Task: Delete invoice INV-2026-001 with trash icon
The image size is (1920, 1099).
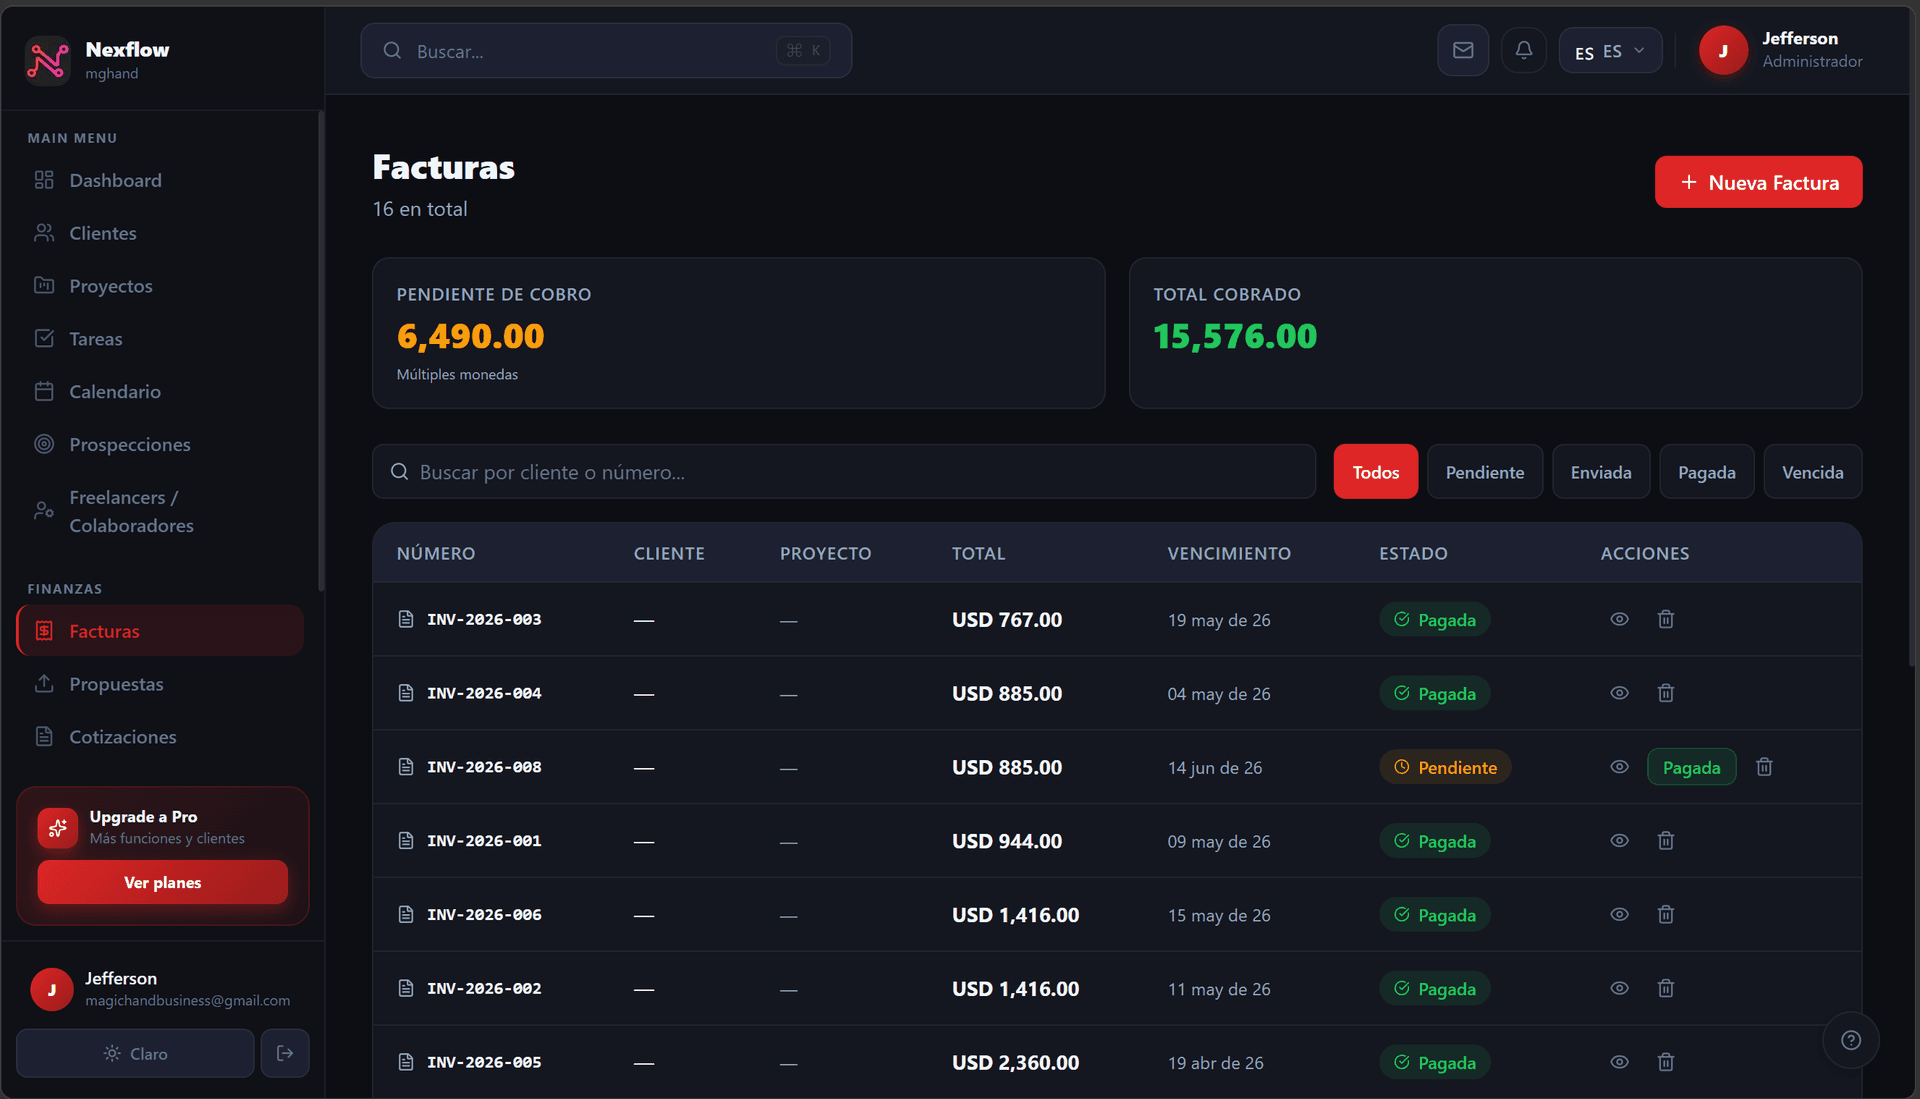Action: click(x=1666, y=841)
